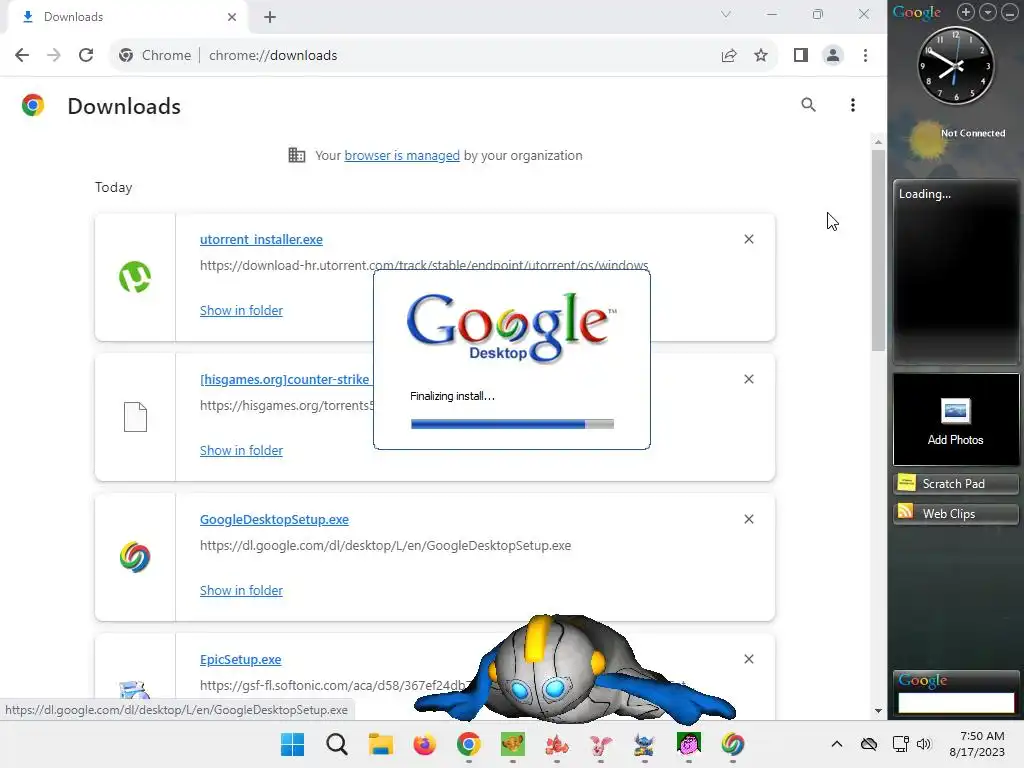Add gadget with sidebar plus button

pos(966,12)
